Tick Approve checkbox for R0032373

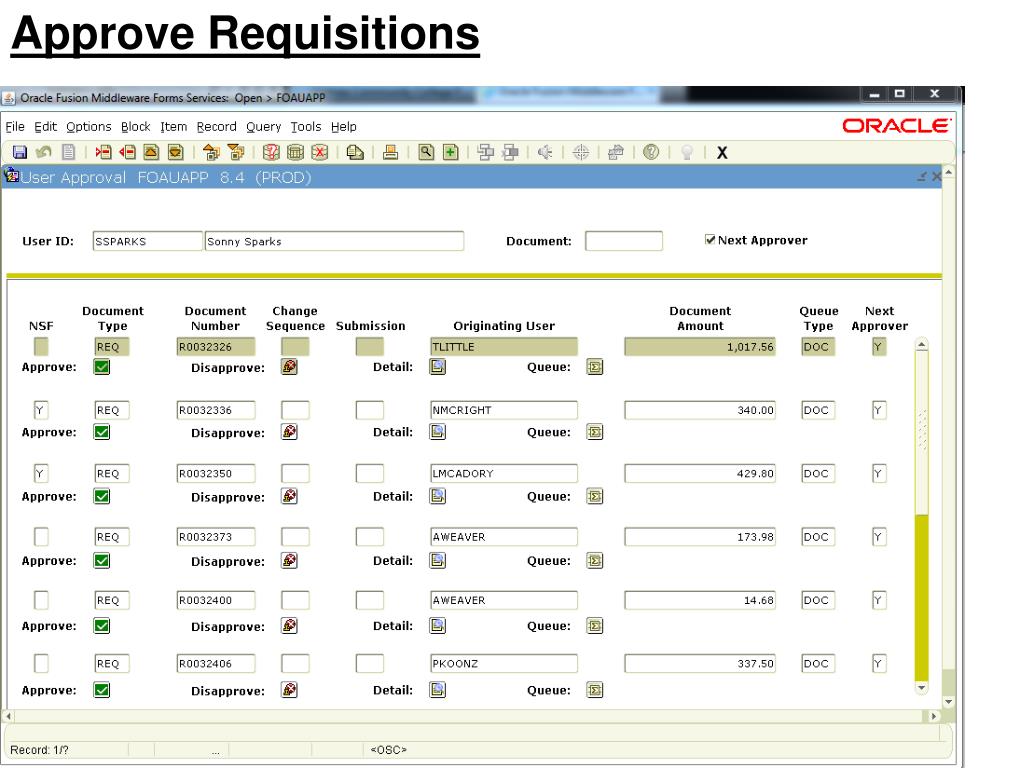(x=102, y=560)
